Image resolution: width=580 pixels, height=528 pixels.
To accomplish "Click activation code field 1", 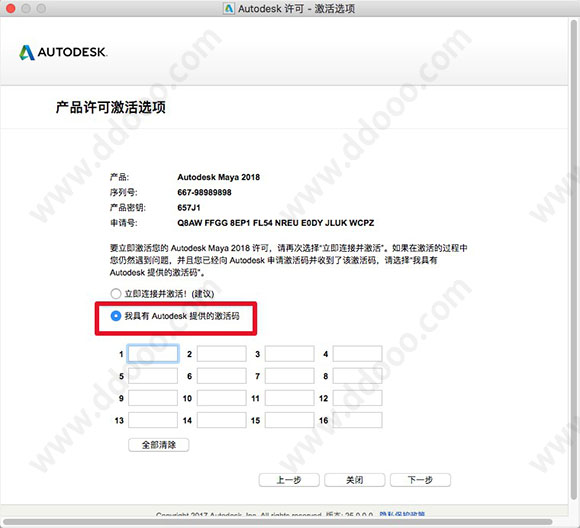I will coord(153,354).
